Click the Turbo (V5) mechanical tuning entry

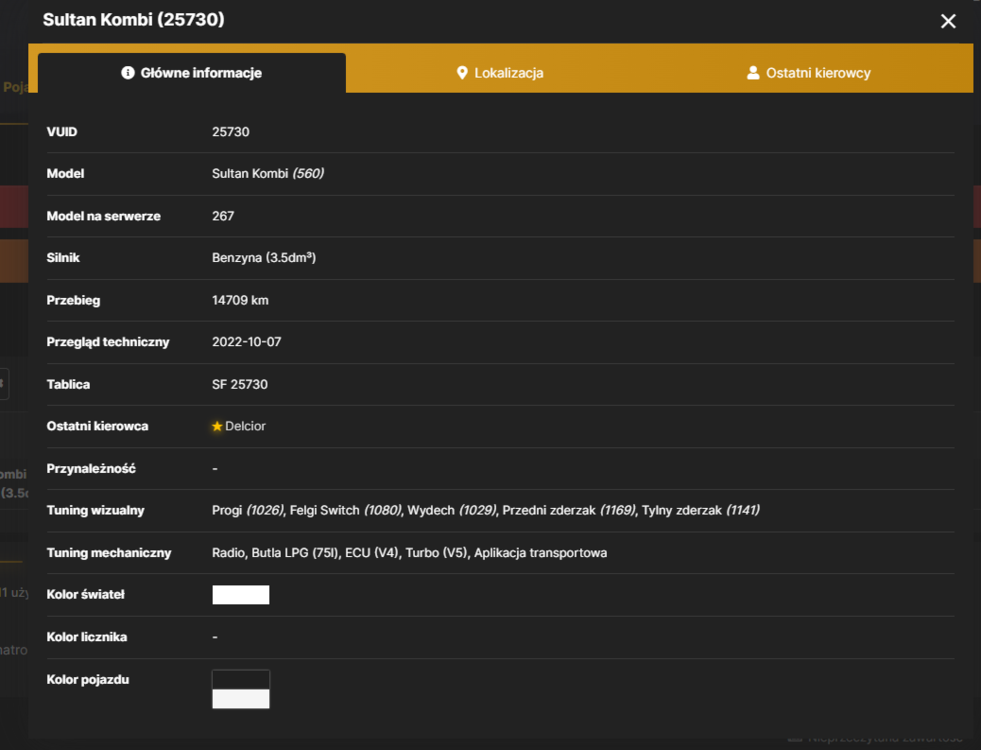click(436, 553)
